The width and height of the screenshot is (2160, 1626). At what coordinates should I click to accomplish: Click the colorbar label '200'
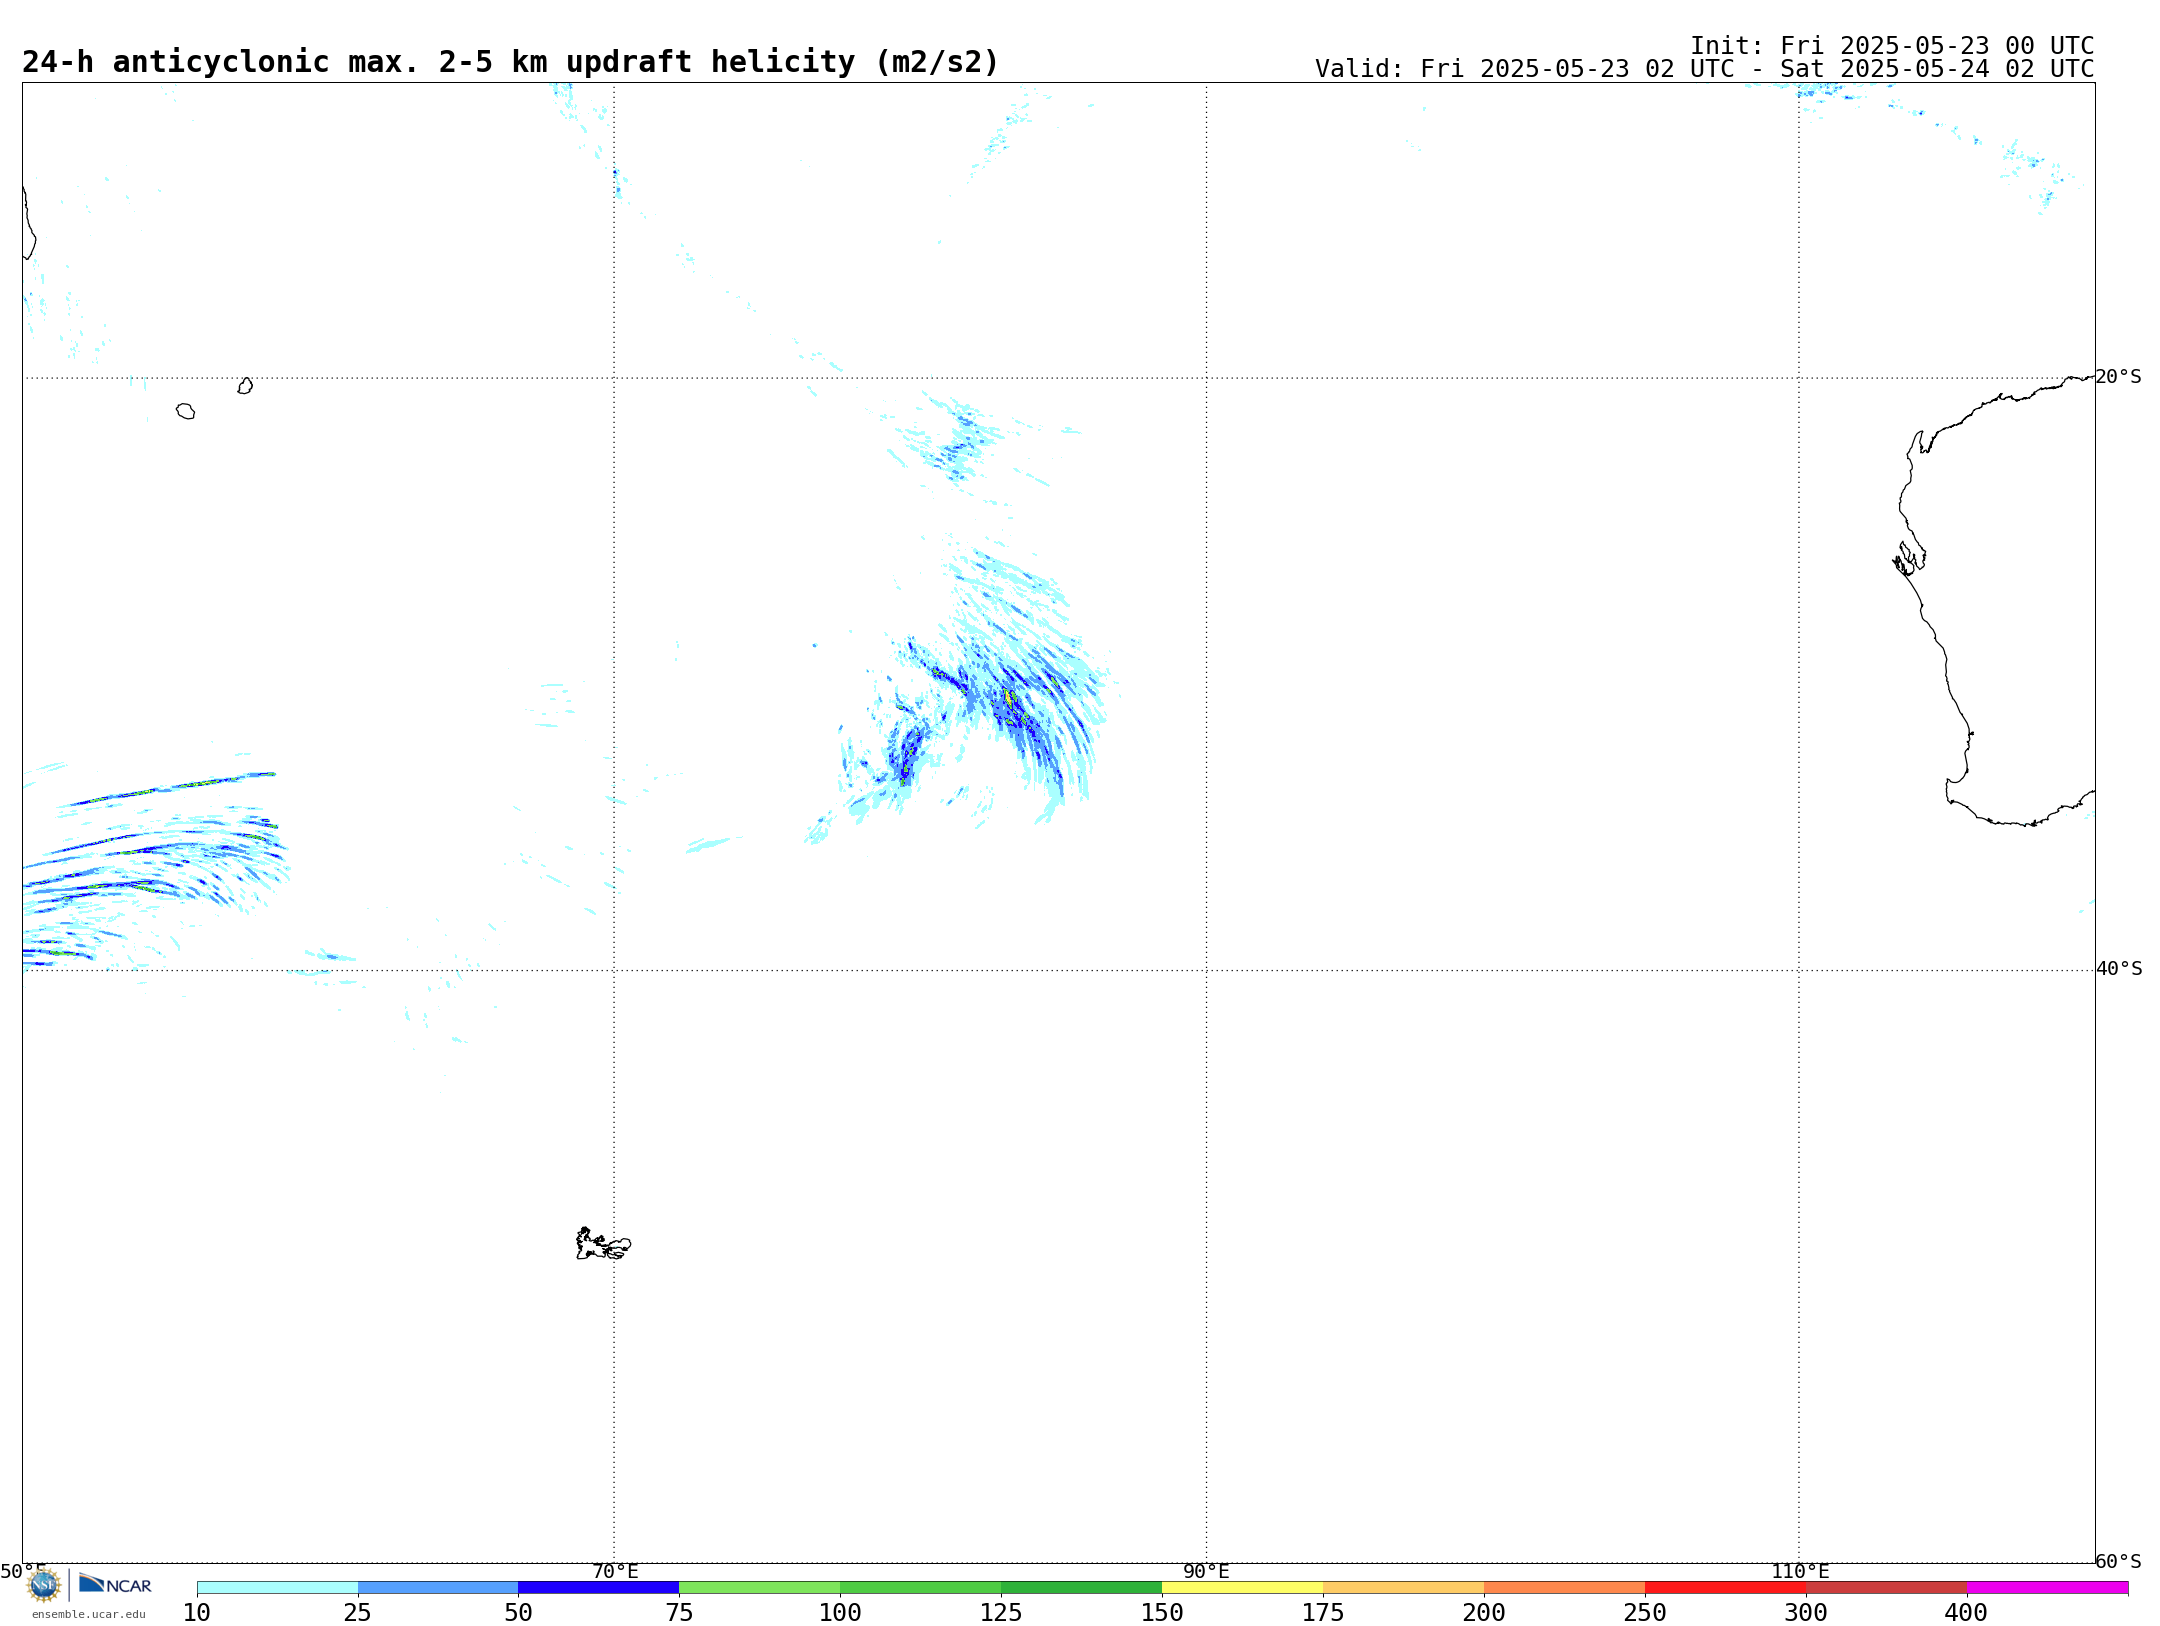[1484, 1612]
